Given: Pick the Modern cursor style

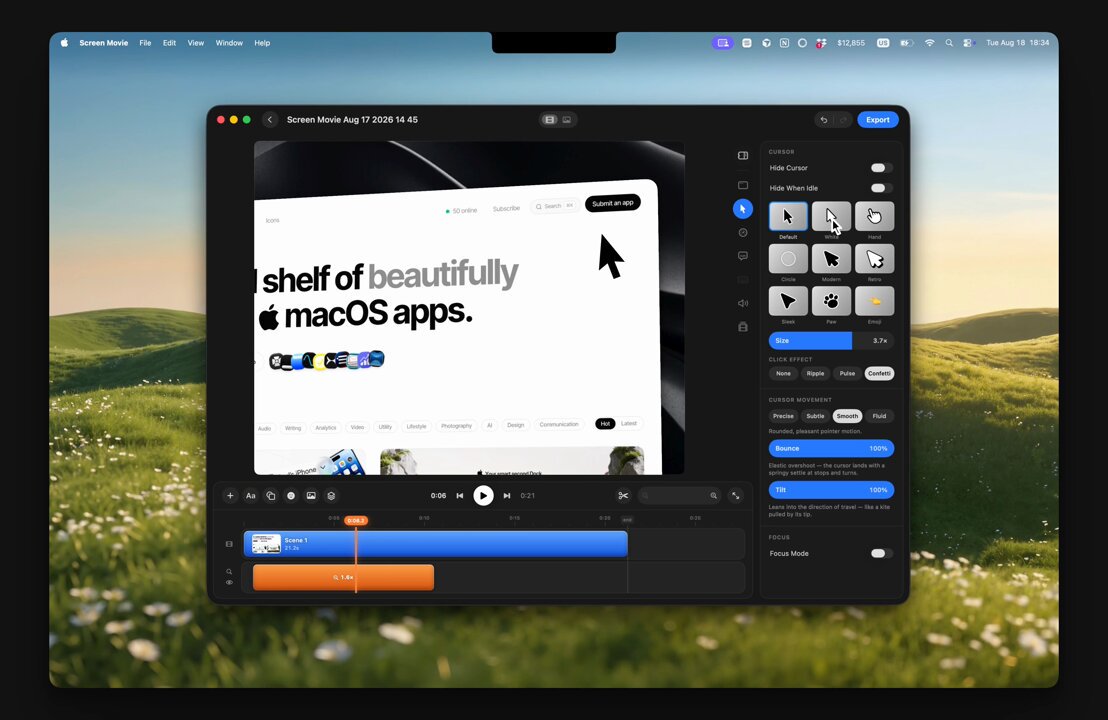Looking at the screenshot, I should 831,259.
